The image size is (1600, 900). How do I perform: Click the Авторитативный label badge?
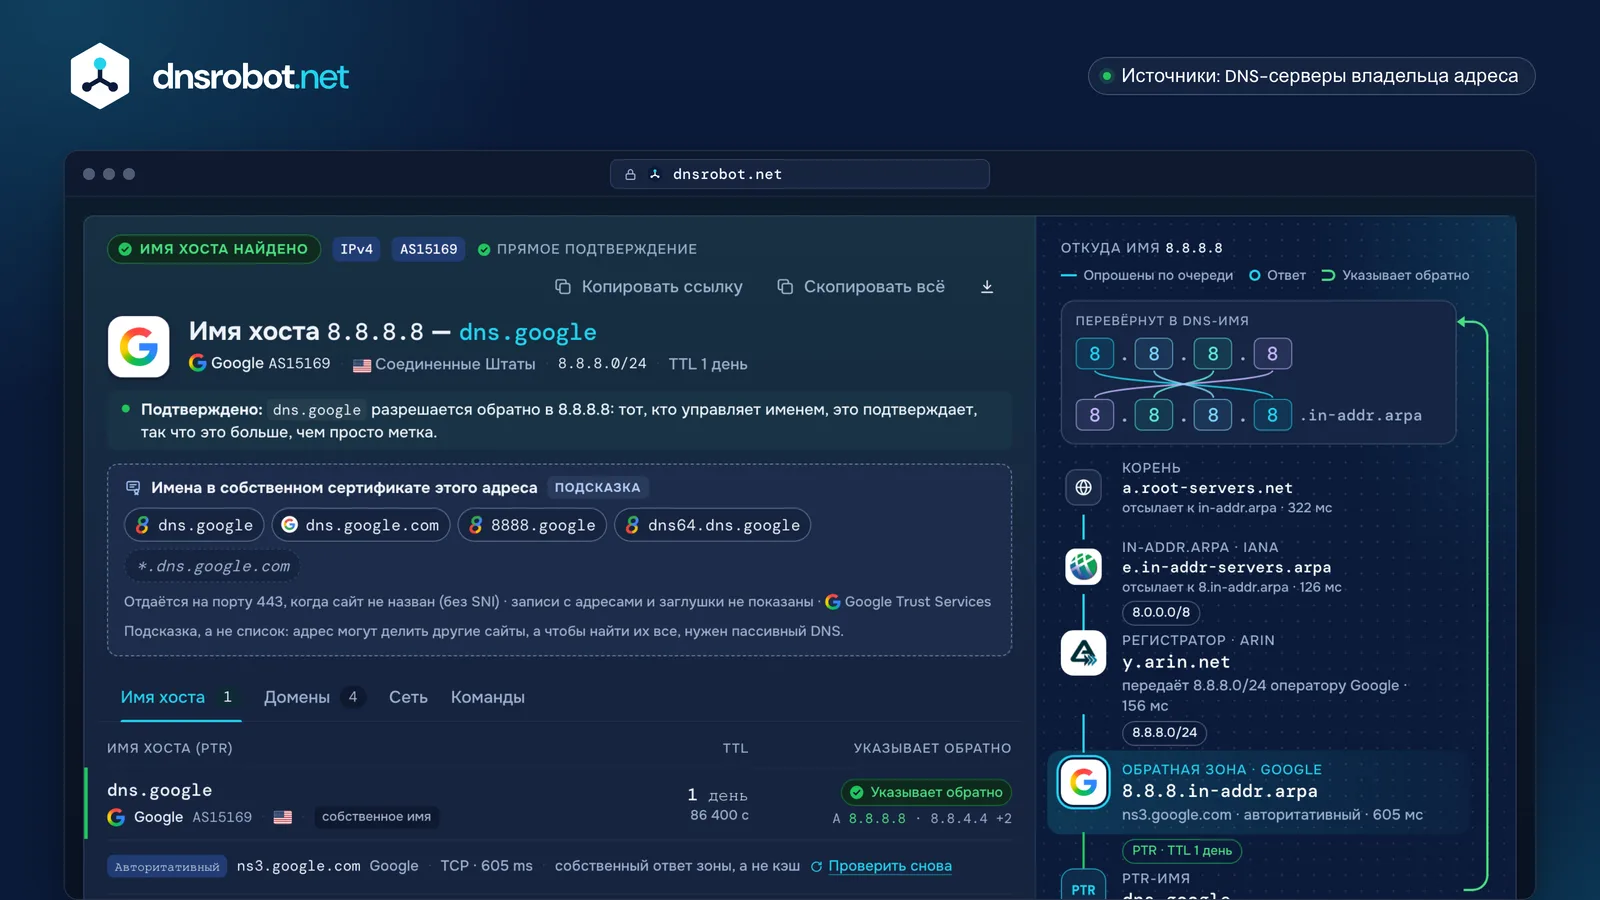pos(167,867)
